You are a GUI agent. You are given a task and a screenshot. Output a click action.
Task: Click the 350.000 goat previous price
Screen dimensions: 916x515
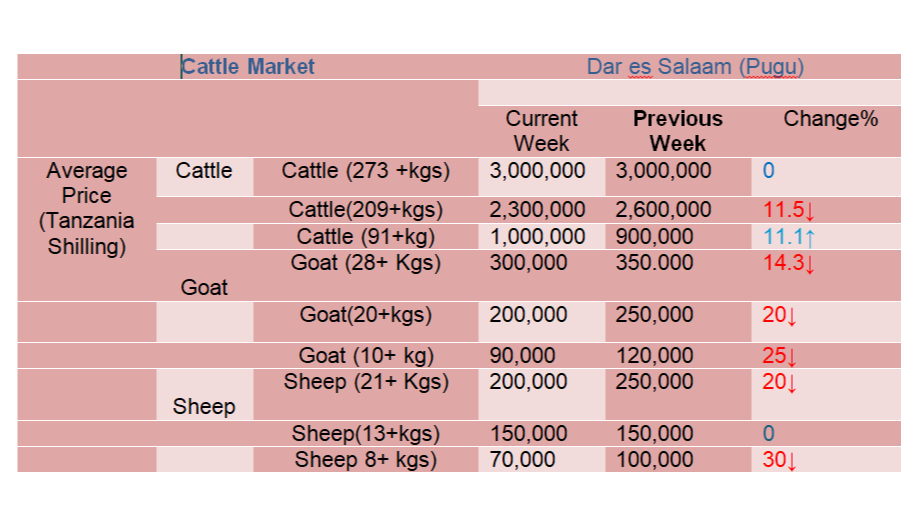[654, 263]
